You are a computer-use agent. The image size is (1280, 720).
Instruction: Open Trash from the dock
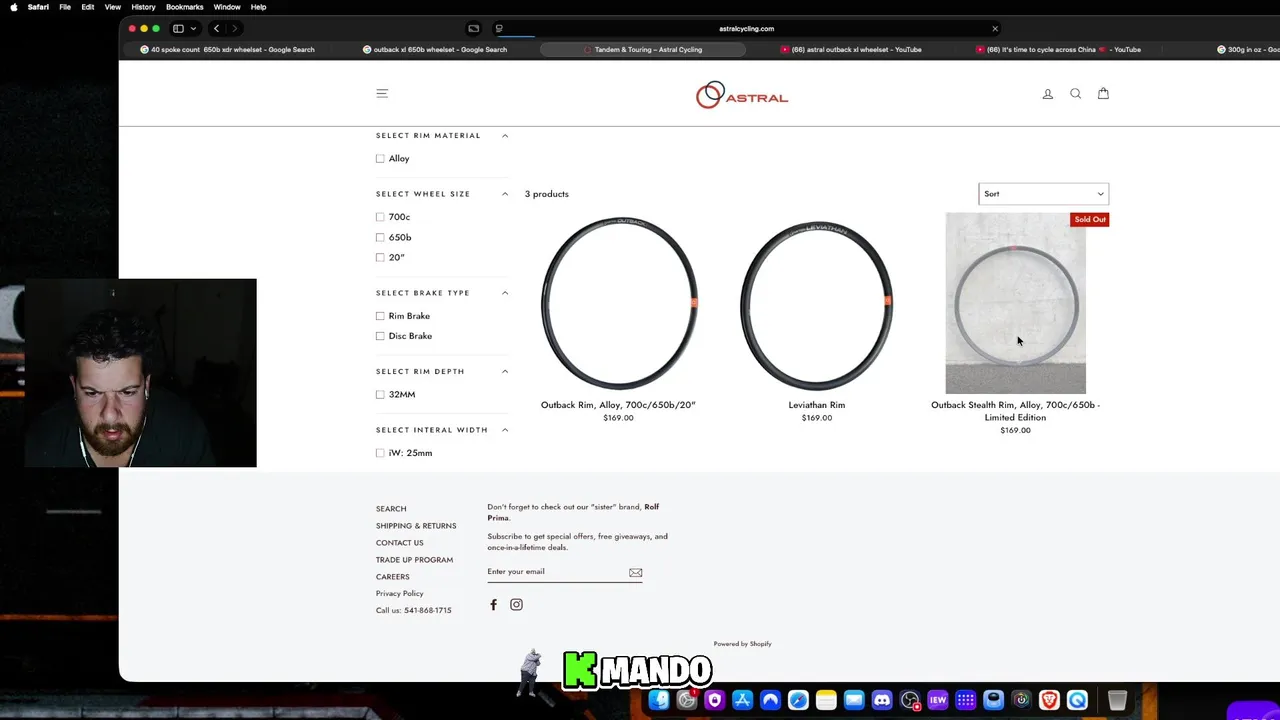pos(1117,700)
